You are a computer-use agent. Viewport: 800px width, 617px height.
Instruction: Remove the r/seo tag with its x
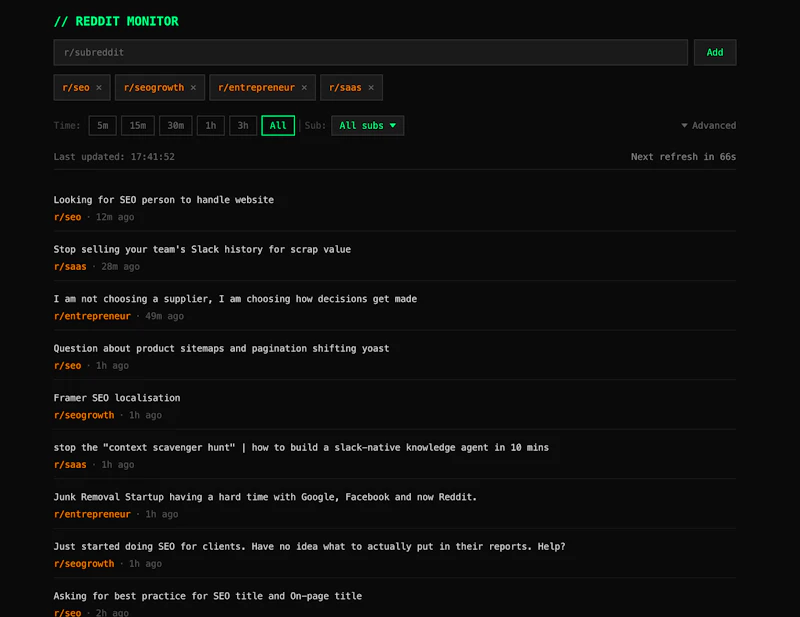[99, 88]
